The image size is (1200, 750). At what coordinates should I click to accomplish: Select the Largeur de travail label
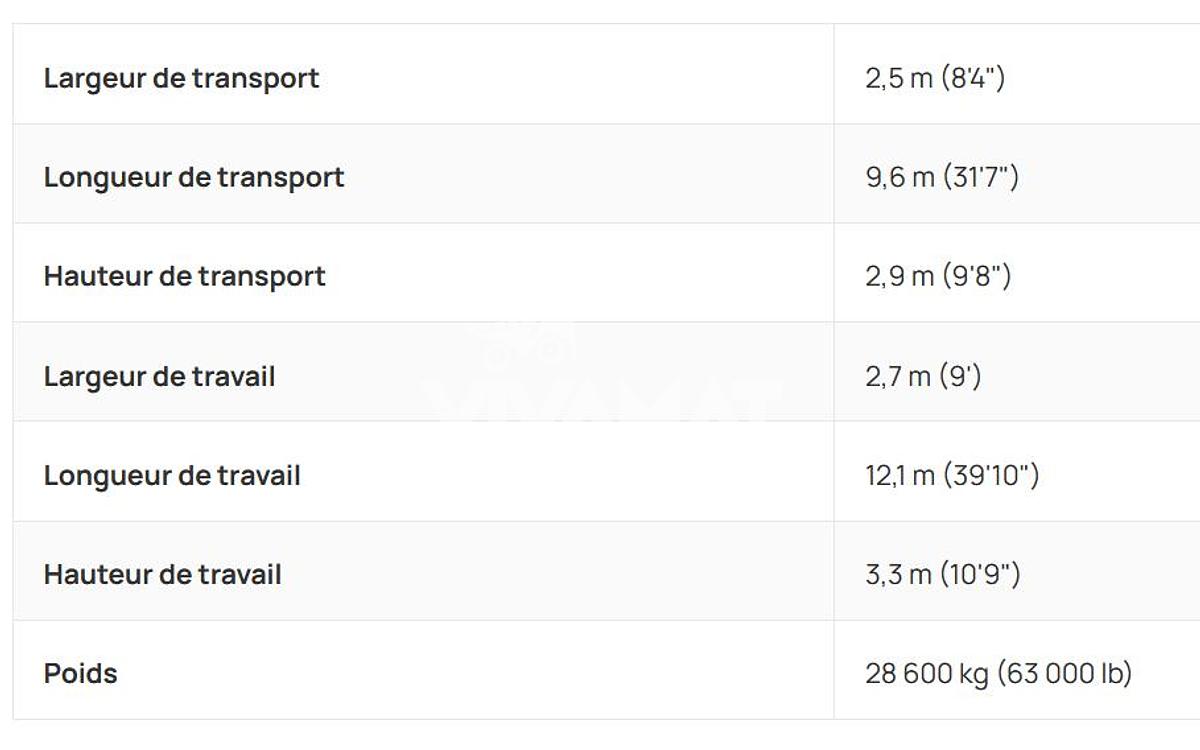tap(159, 376)
